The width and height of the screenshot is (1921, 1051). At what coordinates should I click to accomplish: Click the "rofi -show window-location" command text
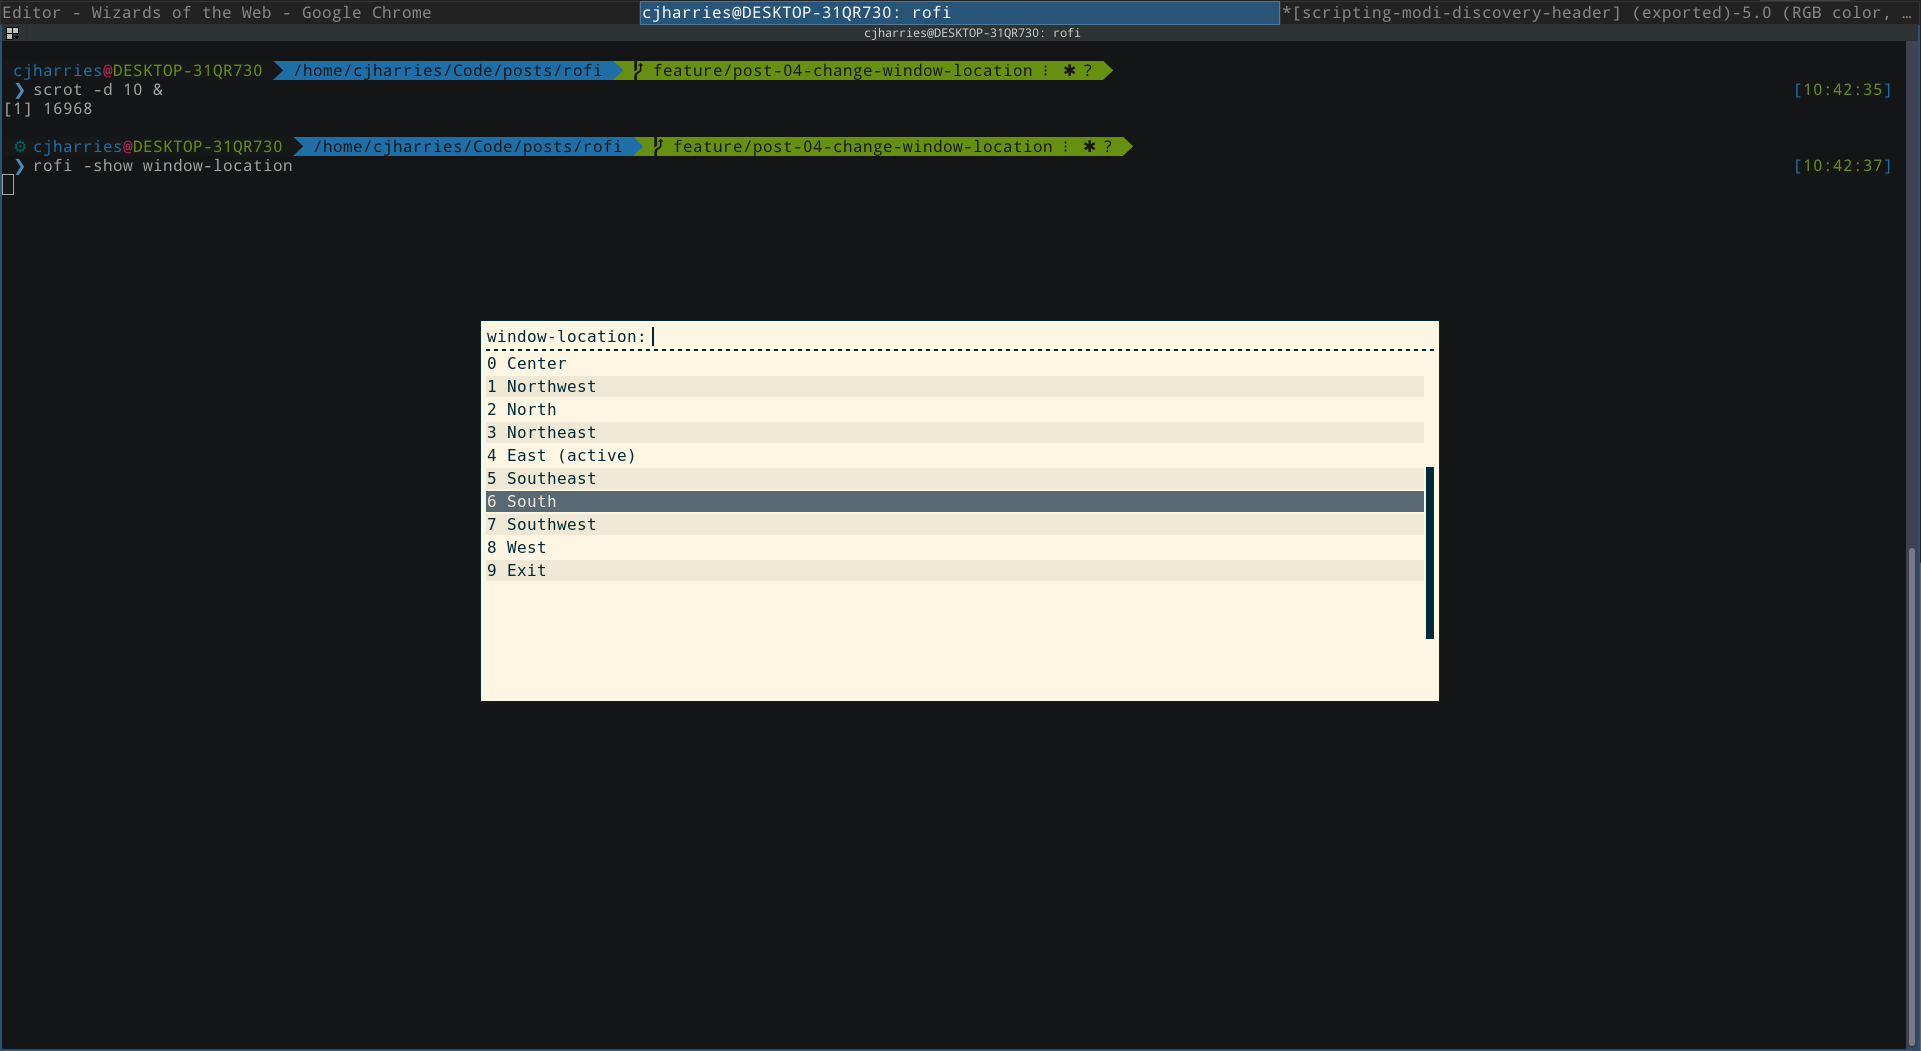point(163,165)
